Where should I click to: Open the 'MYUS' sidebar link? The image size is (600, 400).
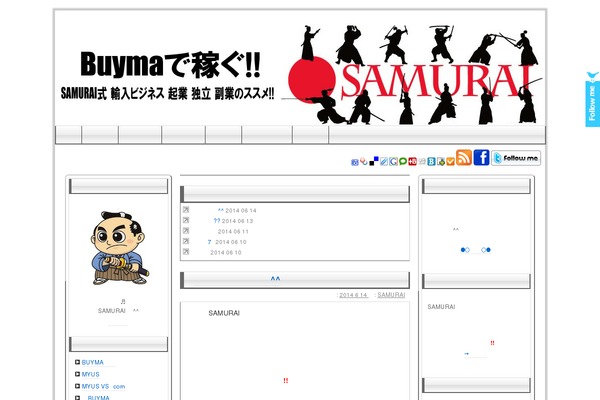[x=90, y=374]
